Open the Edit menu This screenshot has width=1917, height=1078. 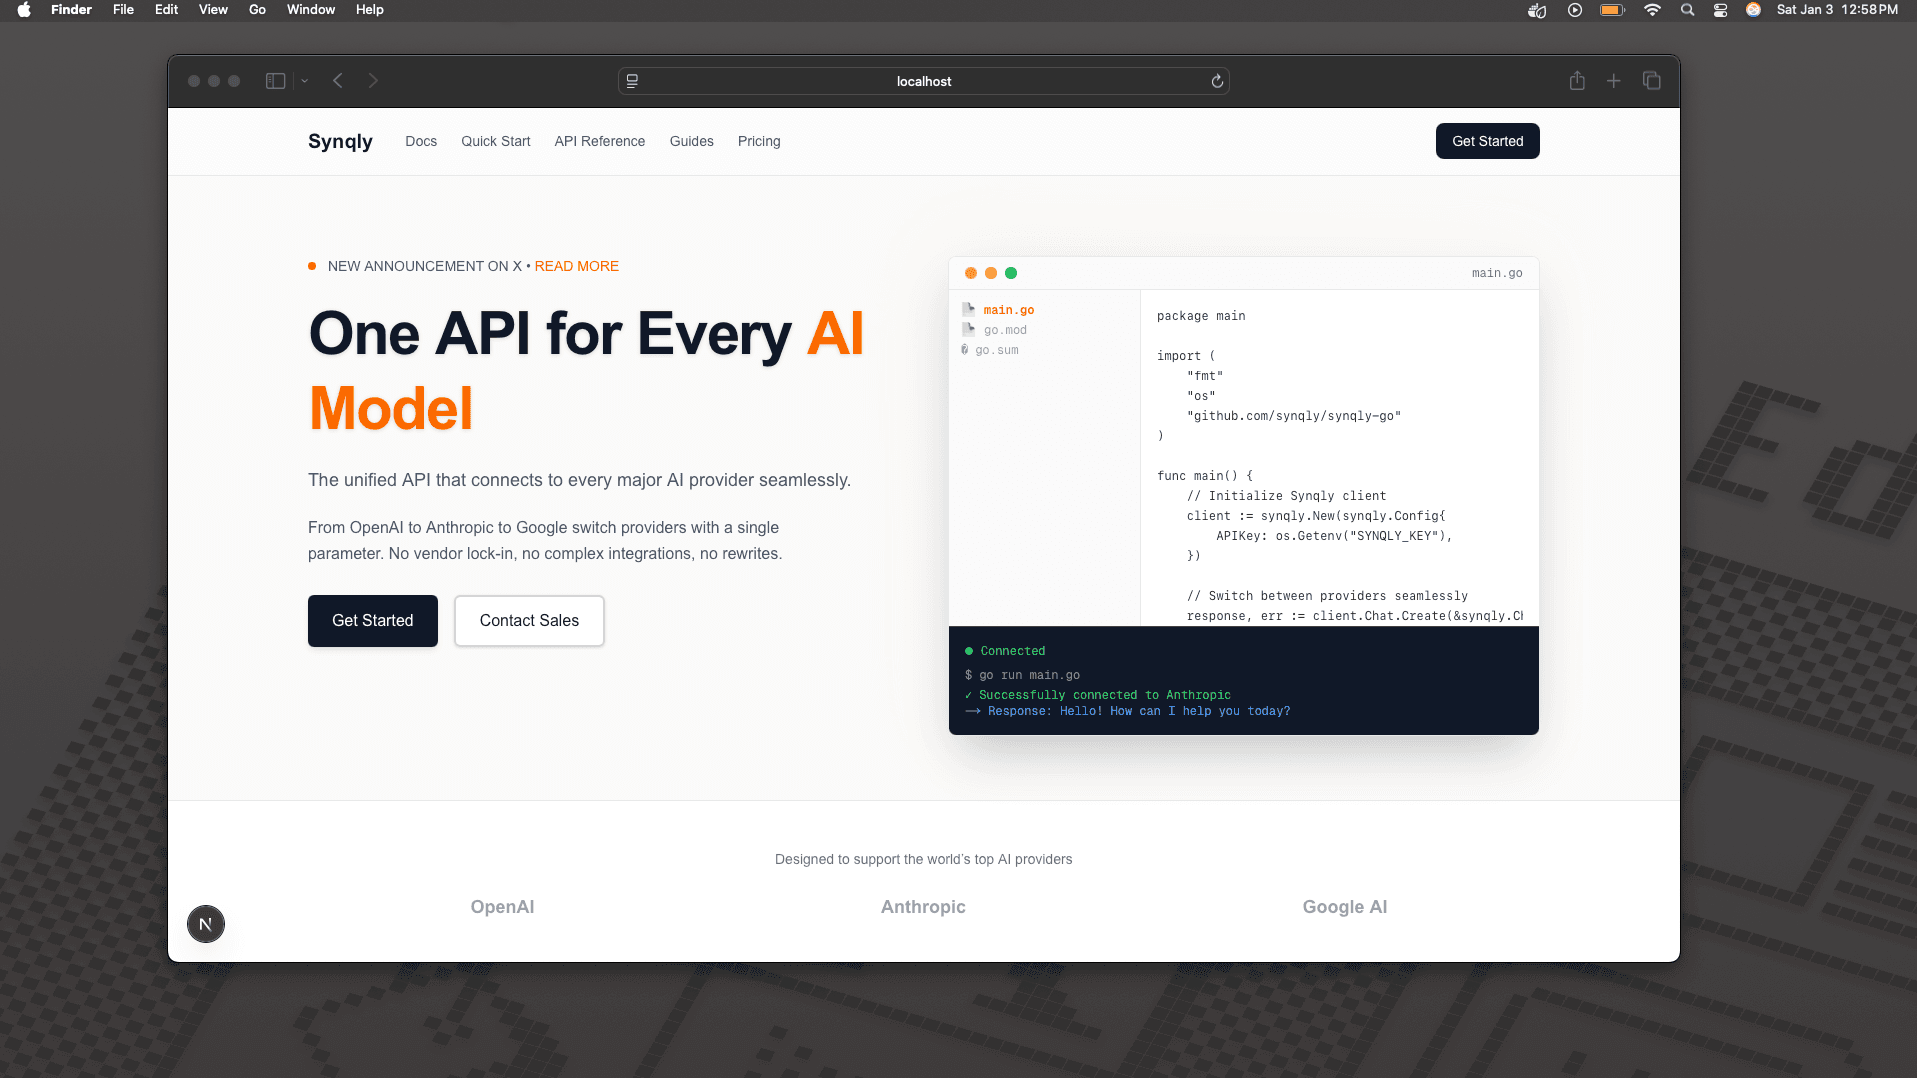pyautogui.click(x=166, y=10)
